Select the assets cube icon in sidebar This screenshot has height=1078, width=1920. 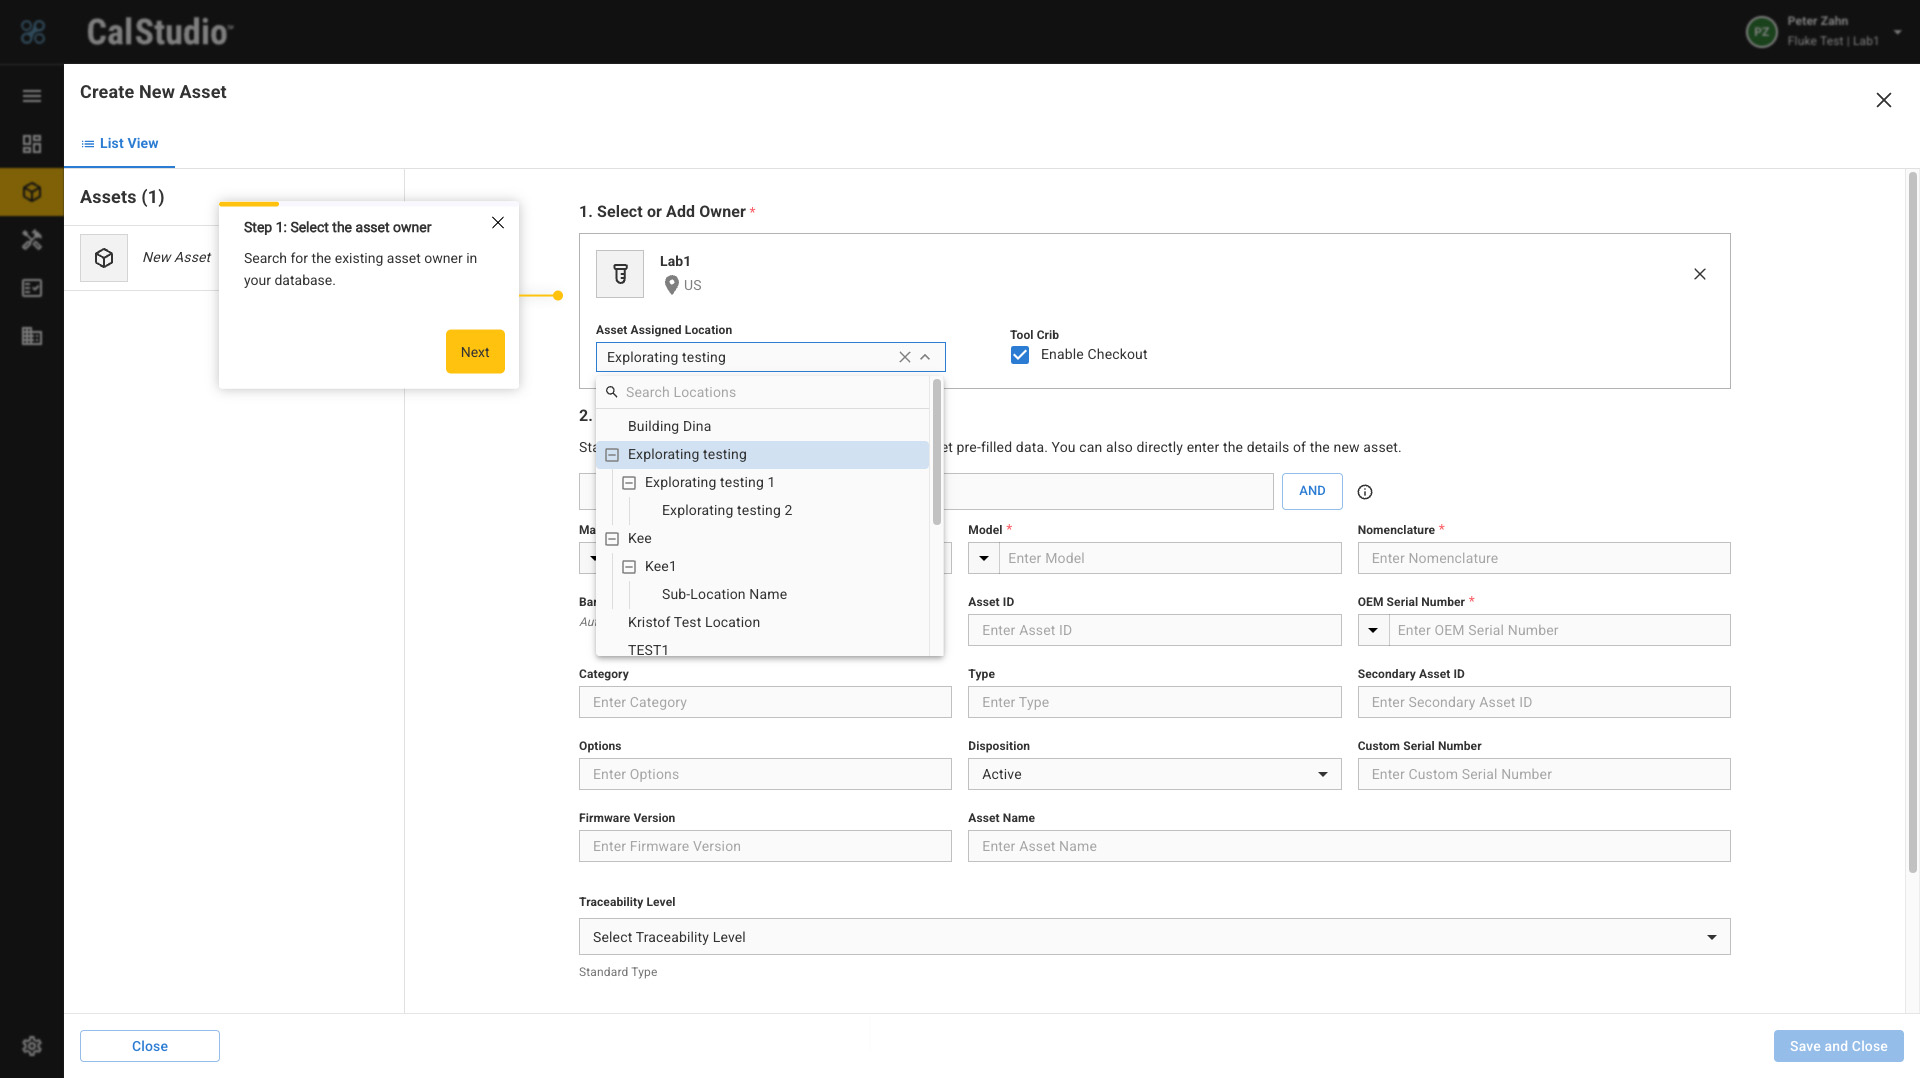[x=32, y=192]
